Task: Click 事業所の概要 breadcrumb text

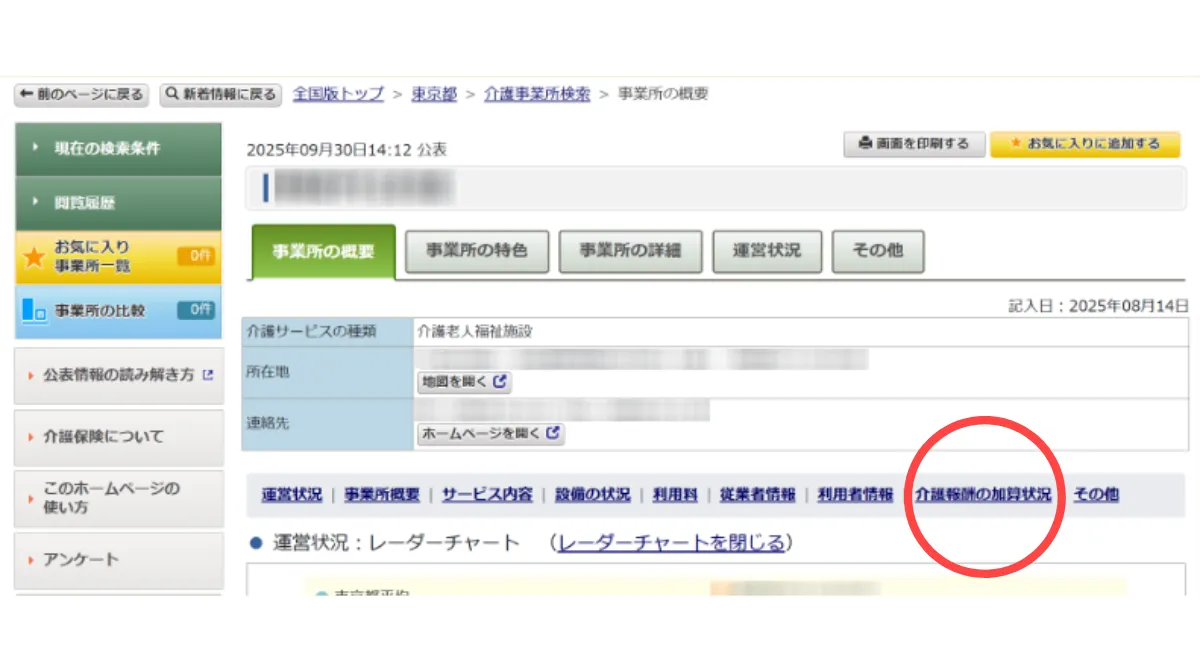Action: coord(663,94)
